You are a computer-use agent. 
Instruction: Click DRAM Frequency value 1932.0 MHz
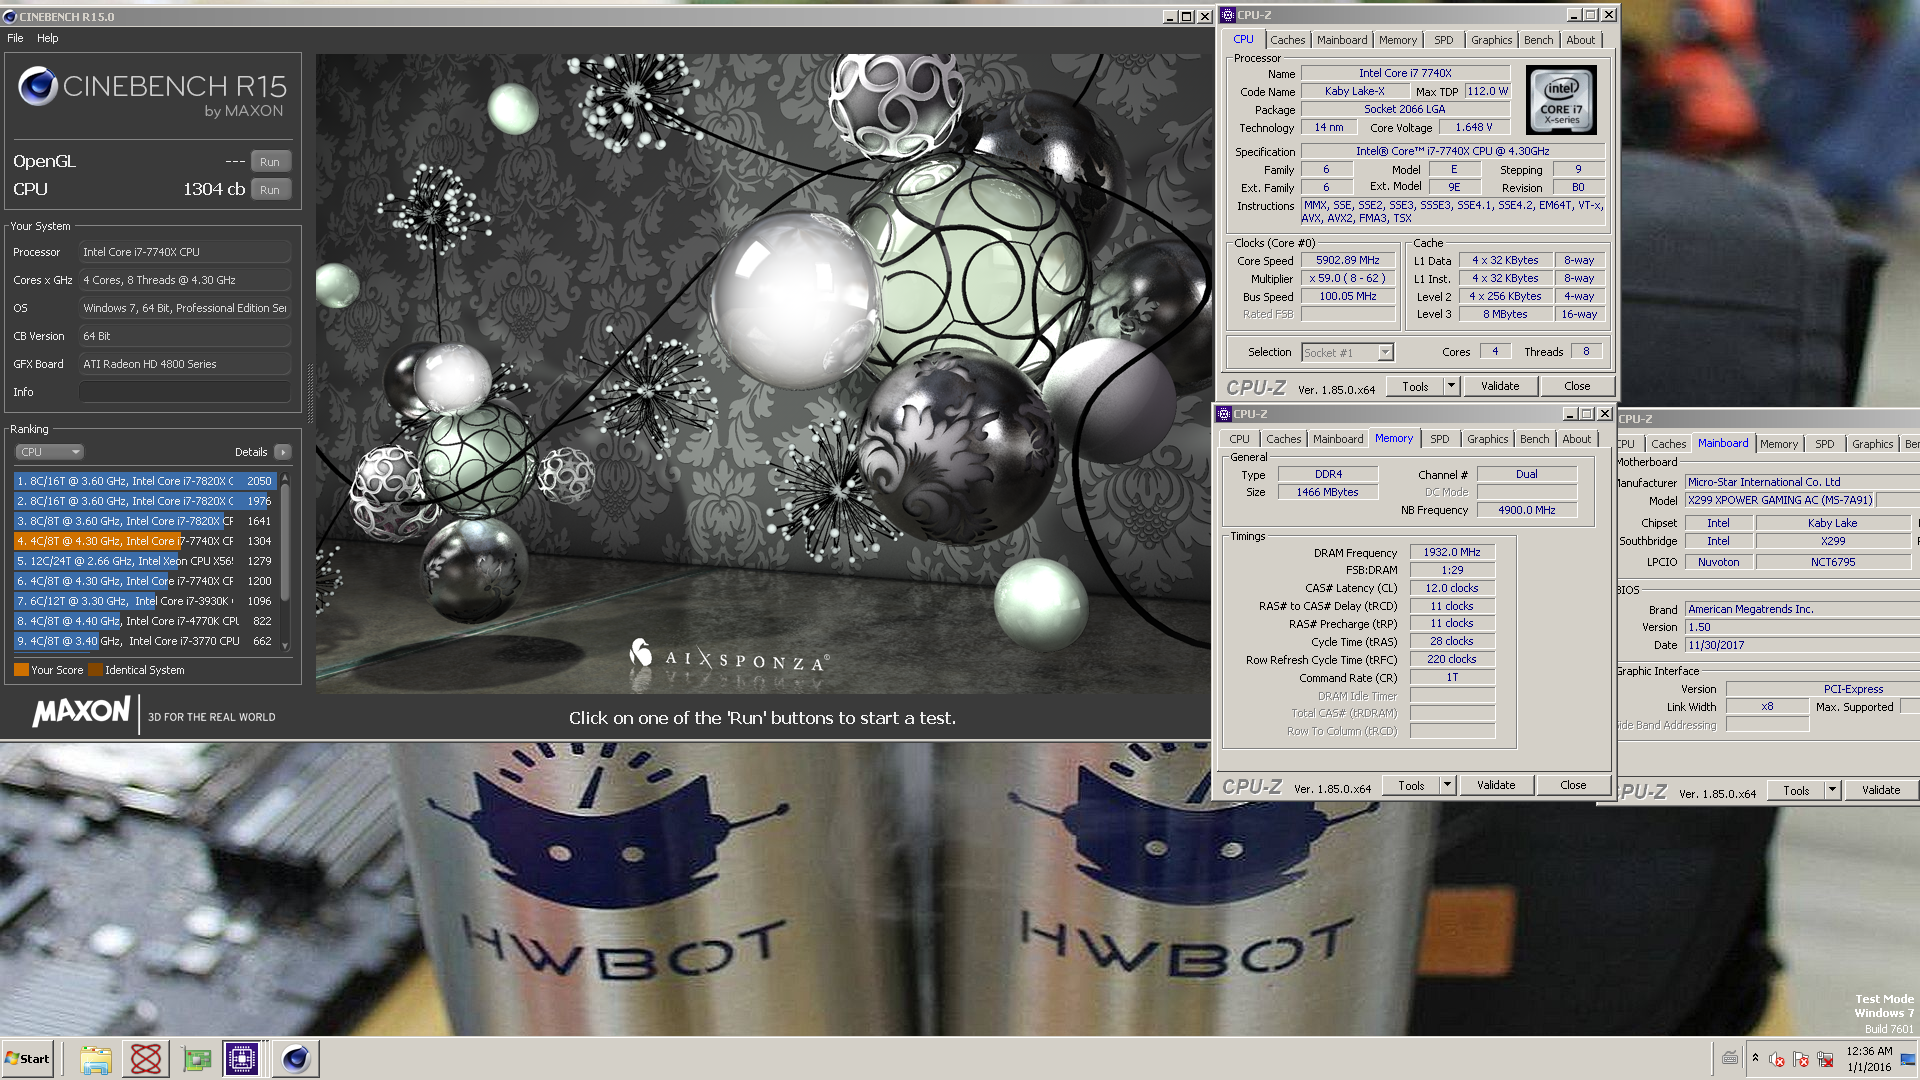tap(1452, 552)
